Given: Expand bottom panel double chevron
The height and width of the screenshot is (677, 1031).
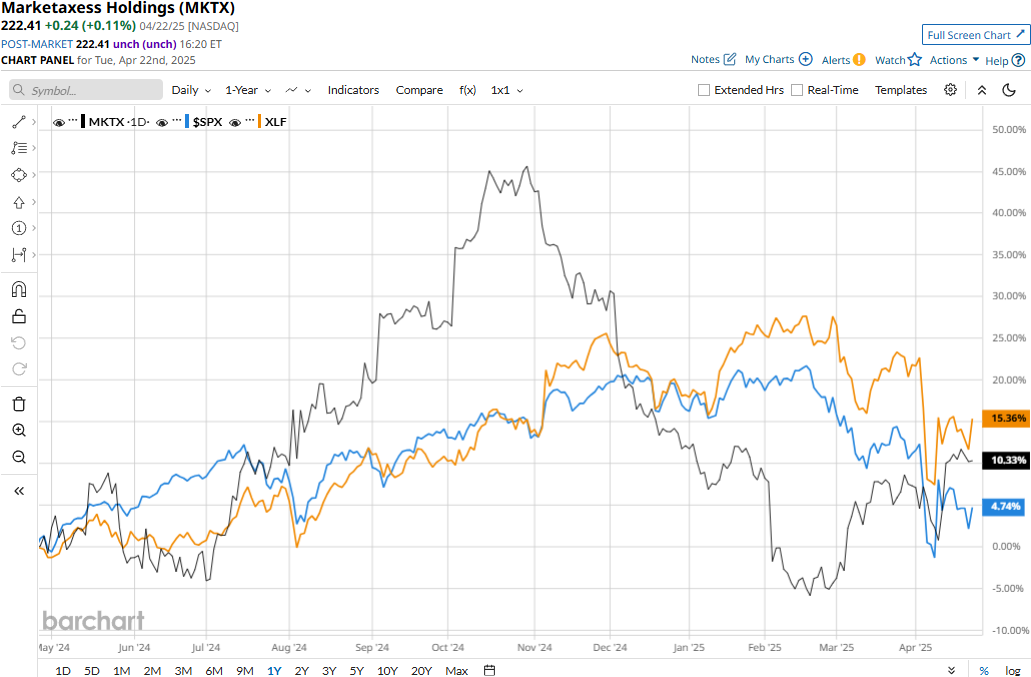Looking at the screenshot, I should click(951, 670).
